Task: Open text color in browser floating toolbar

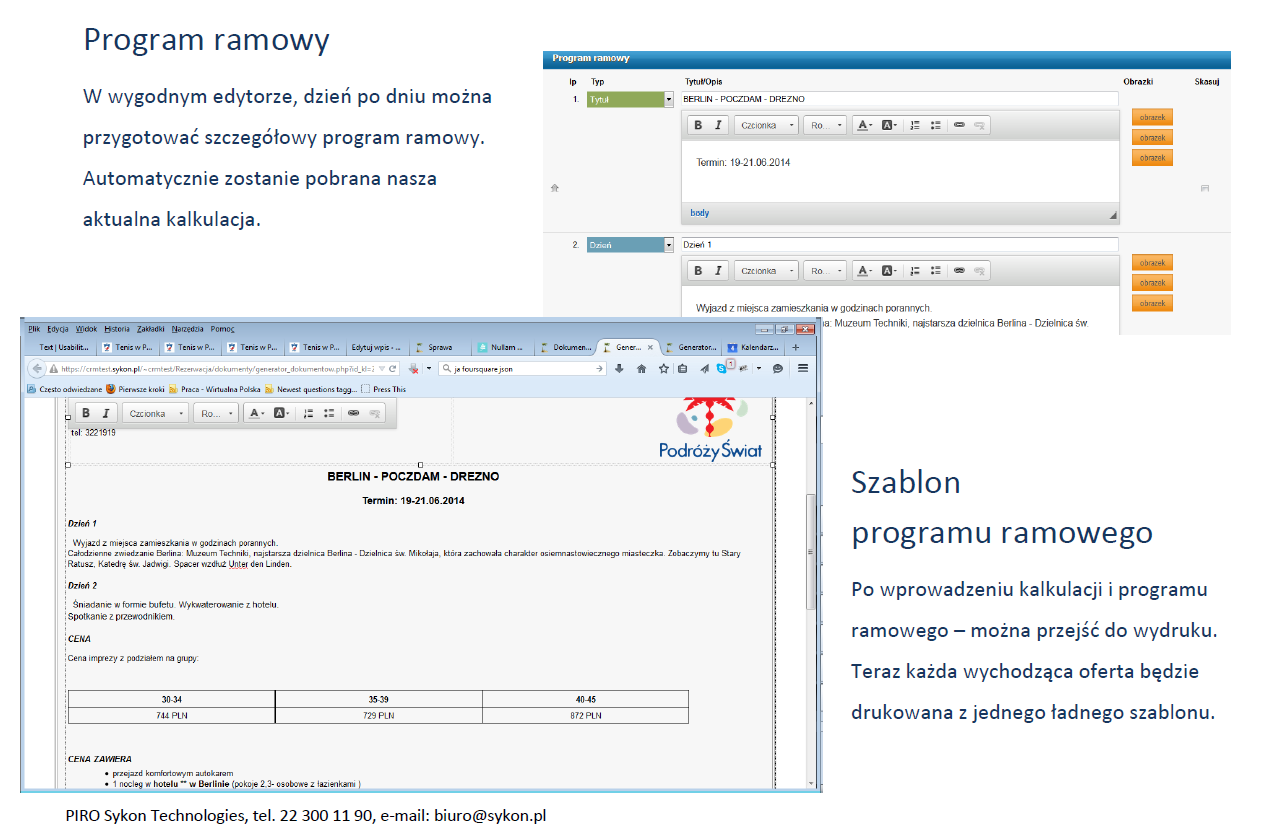Action: (257, 413)
